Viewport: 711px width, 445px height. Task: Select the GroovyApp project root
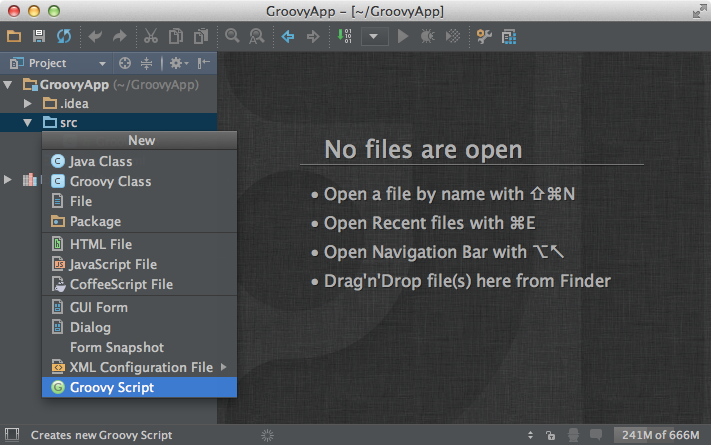coord(108,84)
